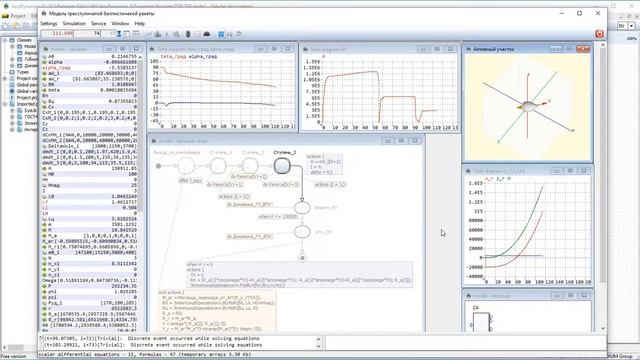Screen dimensions: 640x360
Task: Click the curved return arrow toolbar icon
Action: point(239,34)
